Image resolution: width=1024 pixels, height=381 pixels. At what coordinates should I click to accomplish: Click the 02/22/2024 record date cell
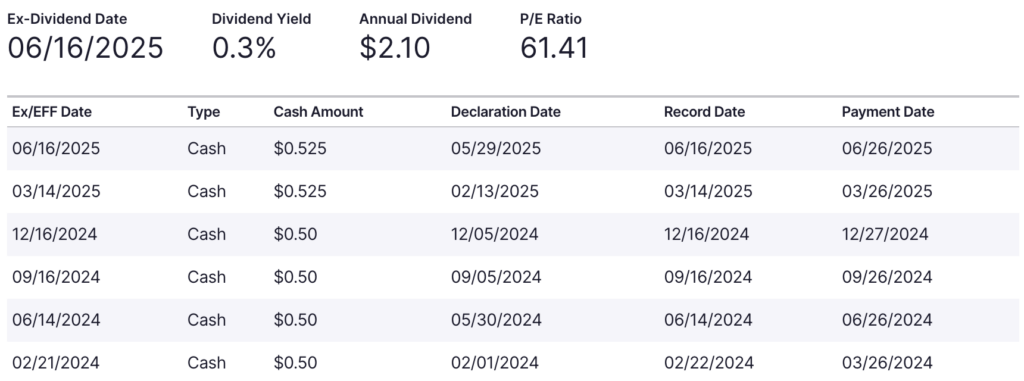(709, 363)
